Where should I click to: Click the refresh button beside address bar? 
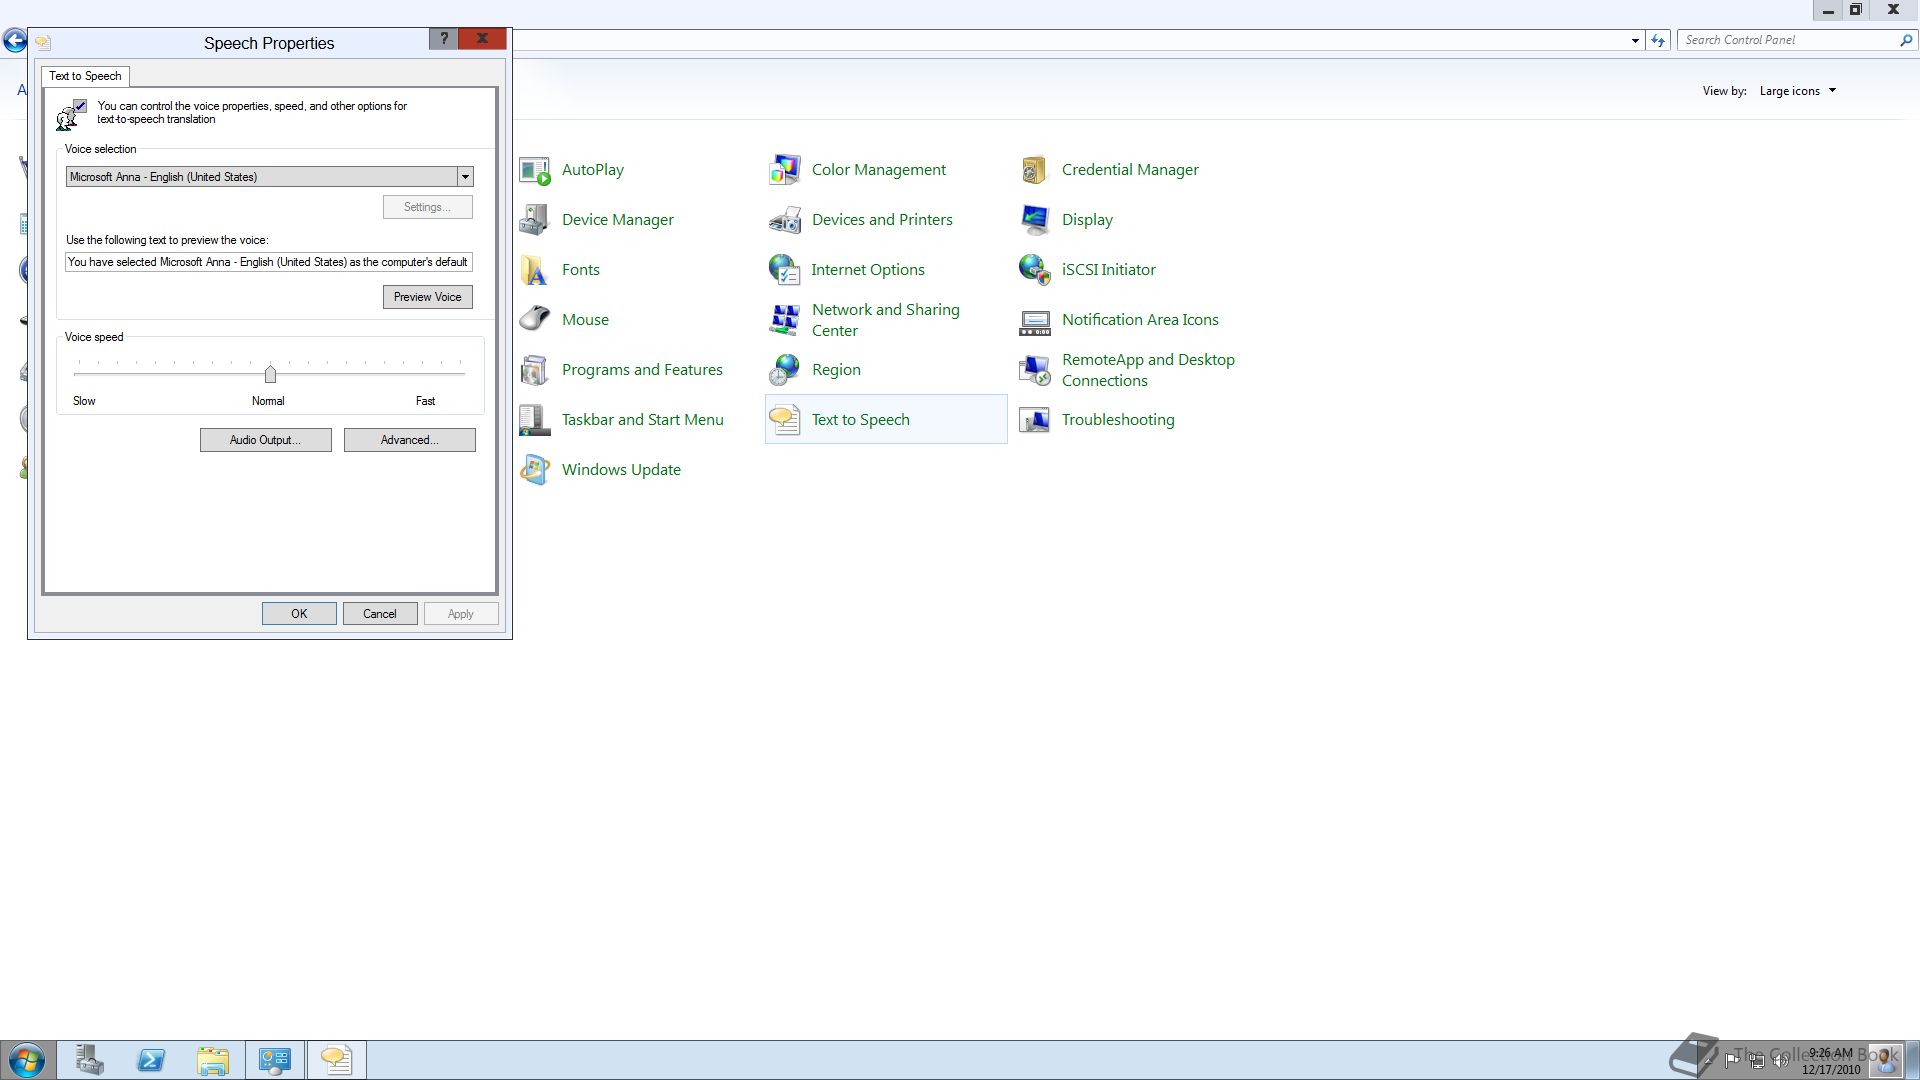1658,41
